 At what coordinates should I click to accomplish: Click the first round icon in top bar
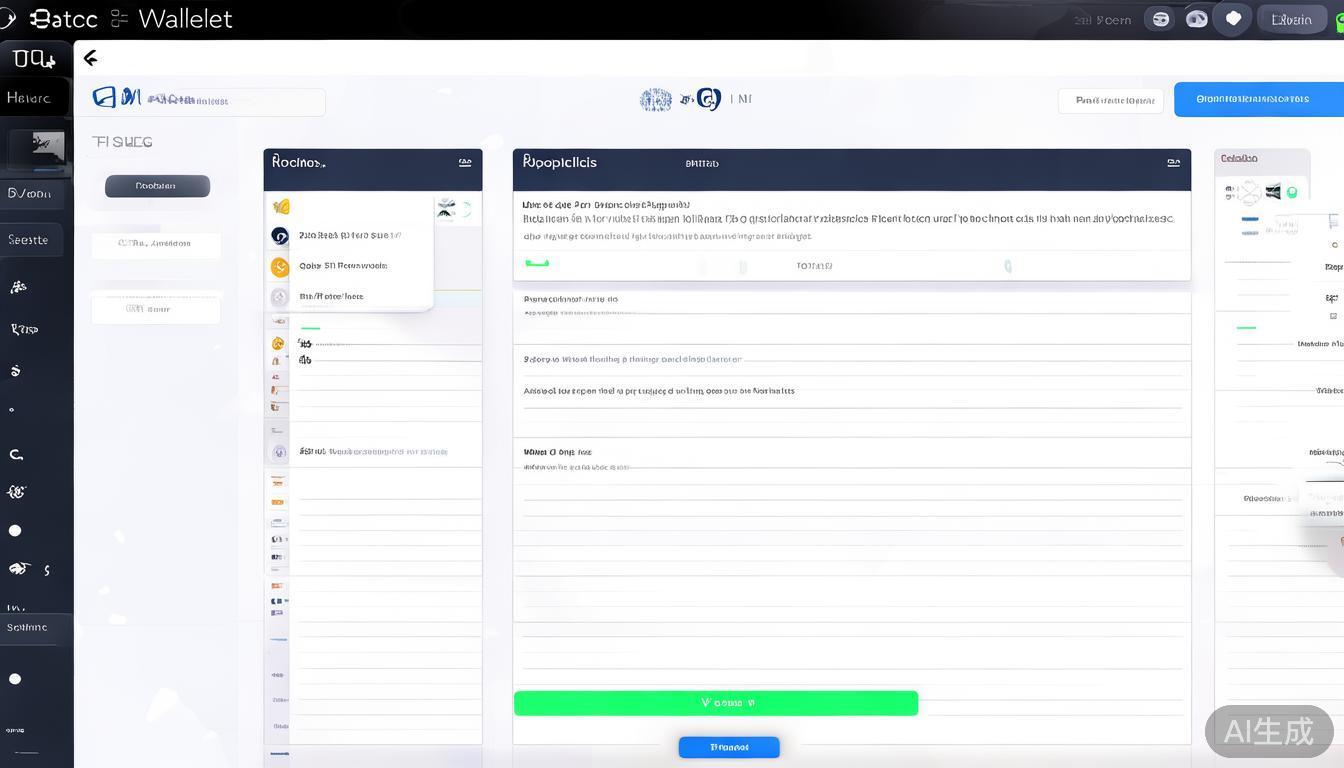click(x=1160, y=19)
